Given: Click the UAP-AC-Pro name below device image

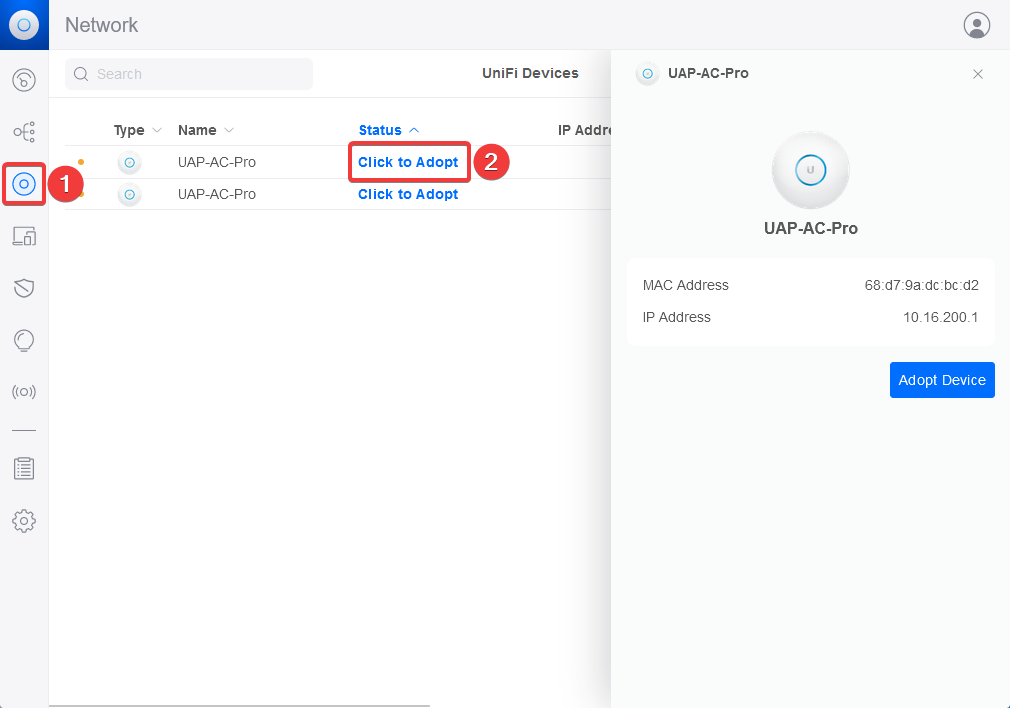Looking at the screenshot, I should [810, 229].
